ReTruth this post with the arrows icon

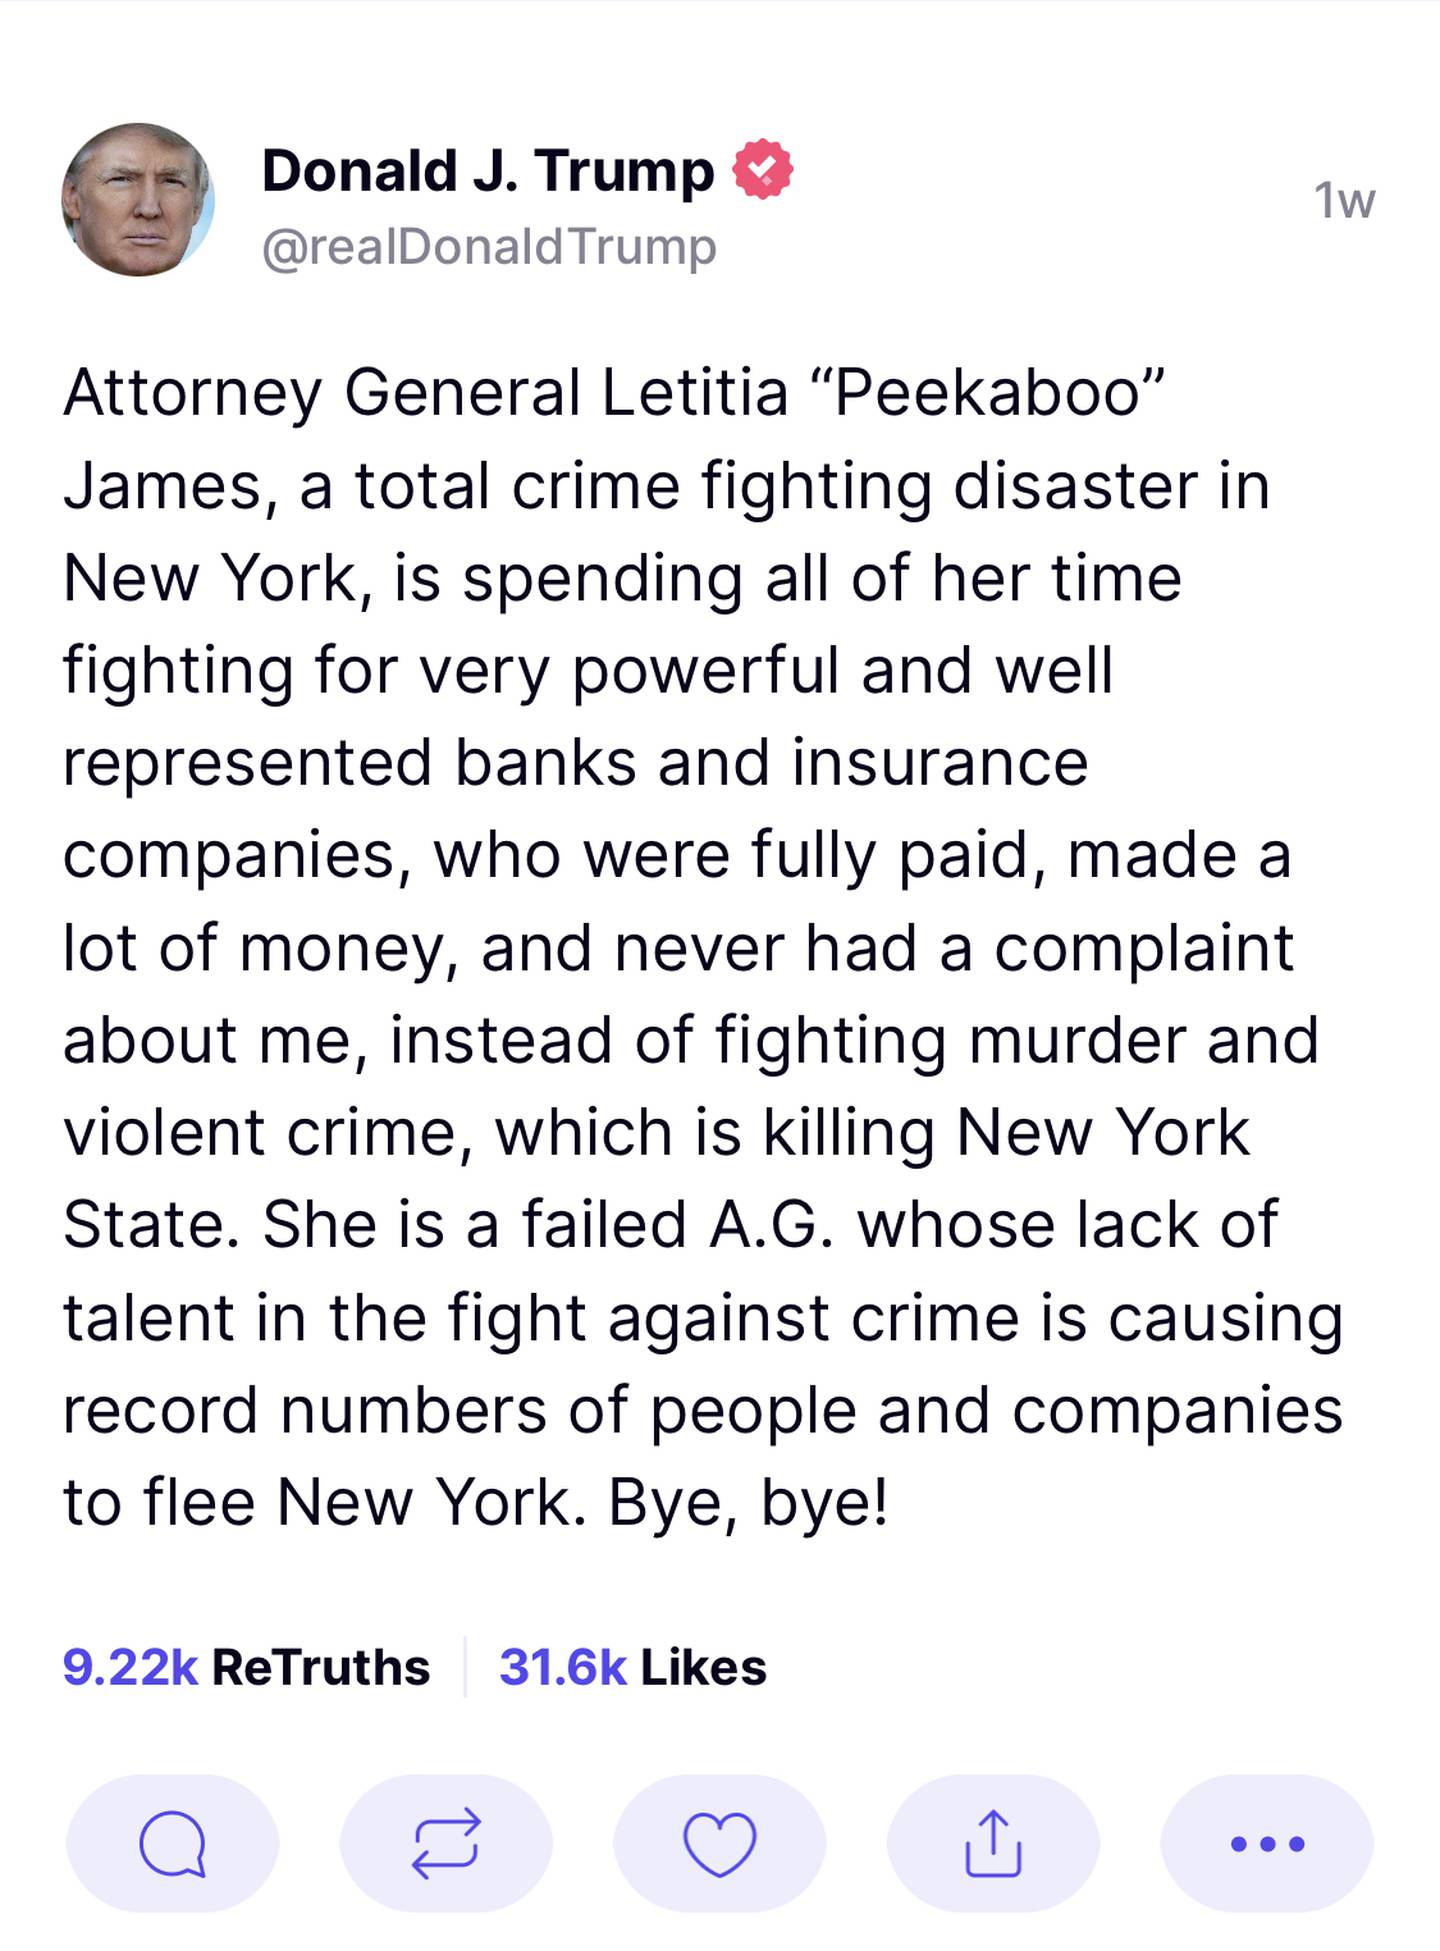446,1843
